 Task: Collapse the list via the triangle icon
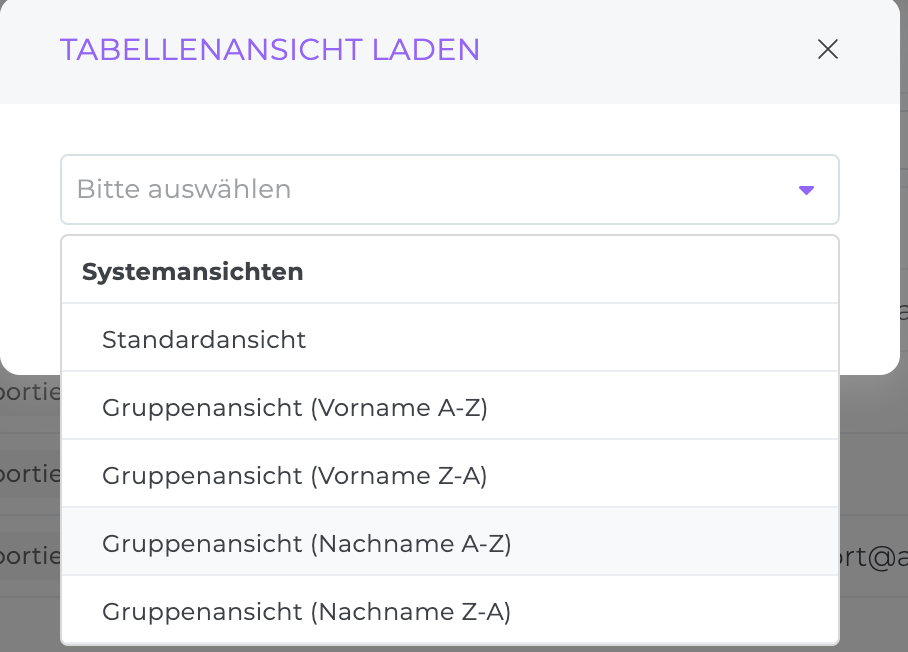coord(807,190)
